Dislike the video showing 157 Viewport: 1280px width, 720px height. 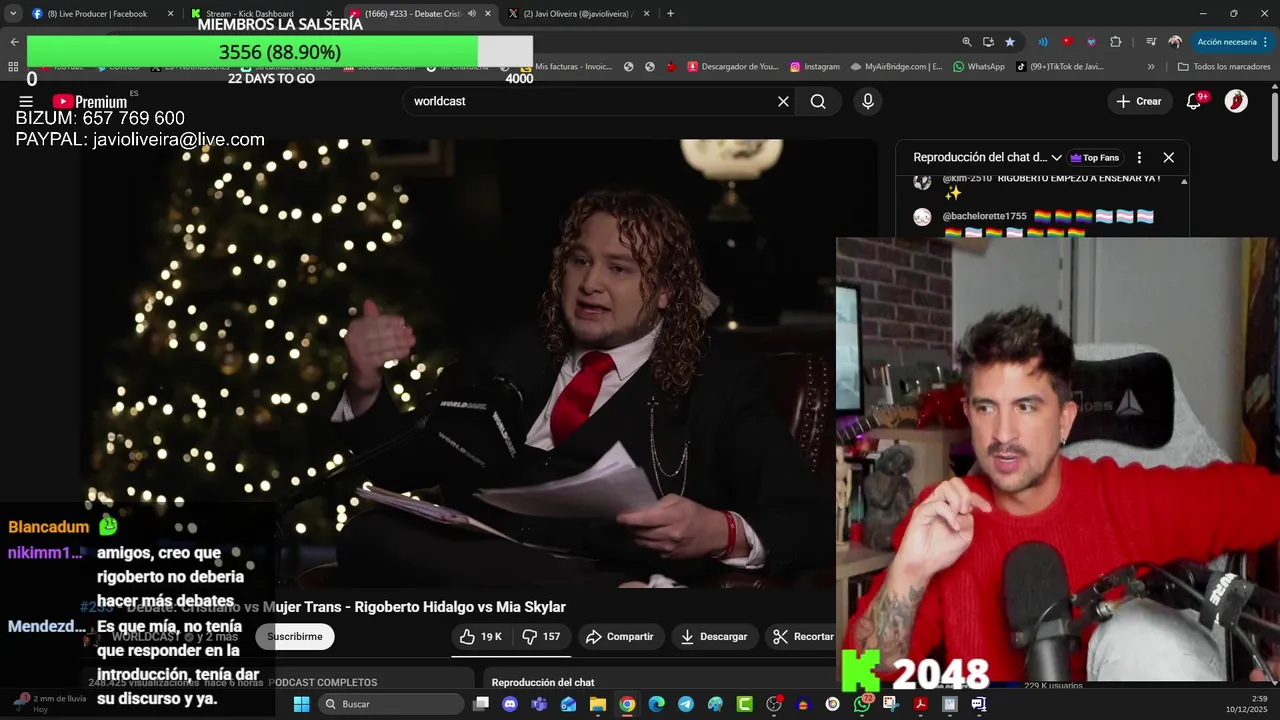(x=541, y=636)
